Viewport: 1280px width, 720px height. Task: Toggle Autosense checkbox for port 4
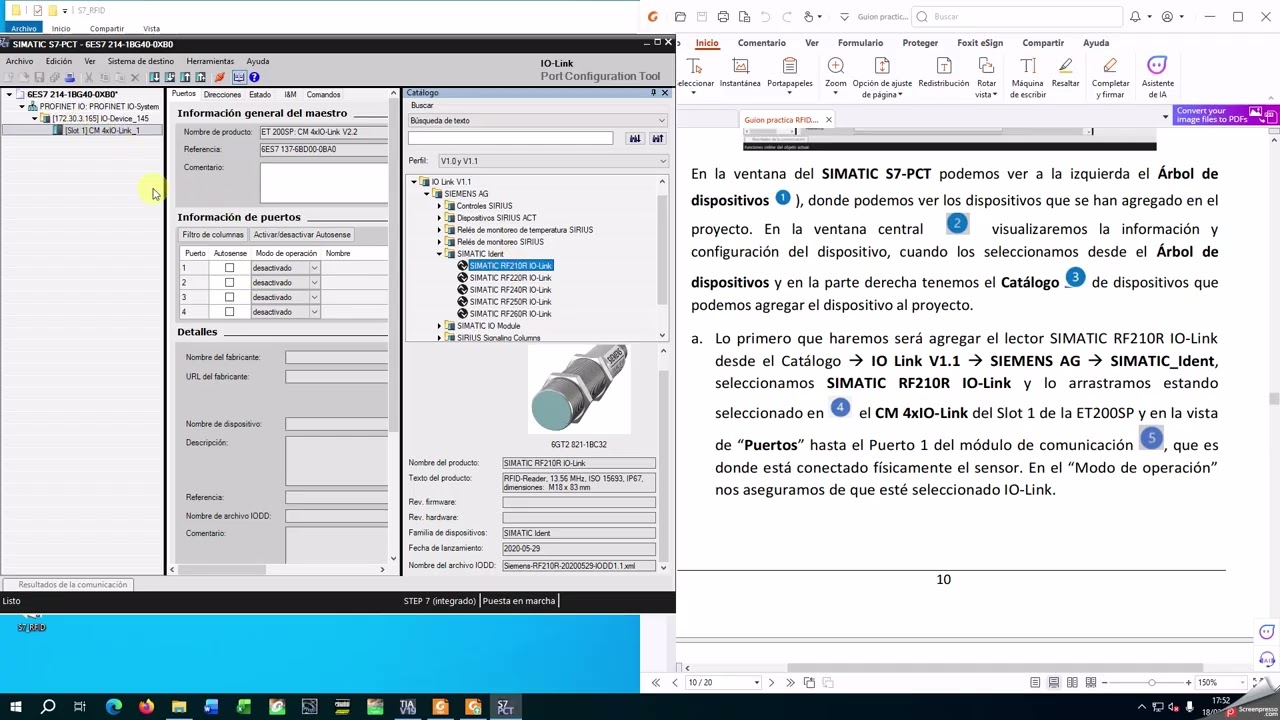pos(229,312)
